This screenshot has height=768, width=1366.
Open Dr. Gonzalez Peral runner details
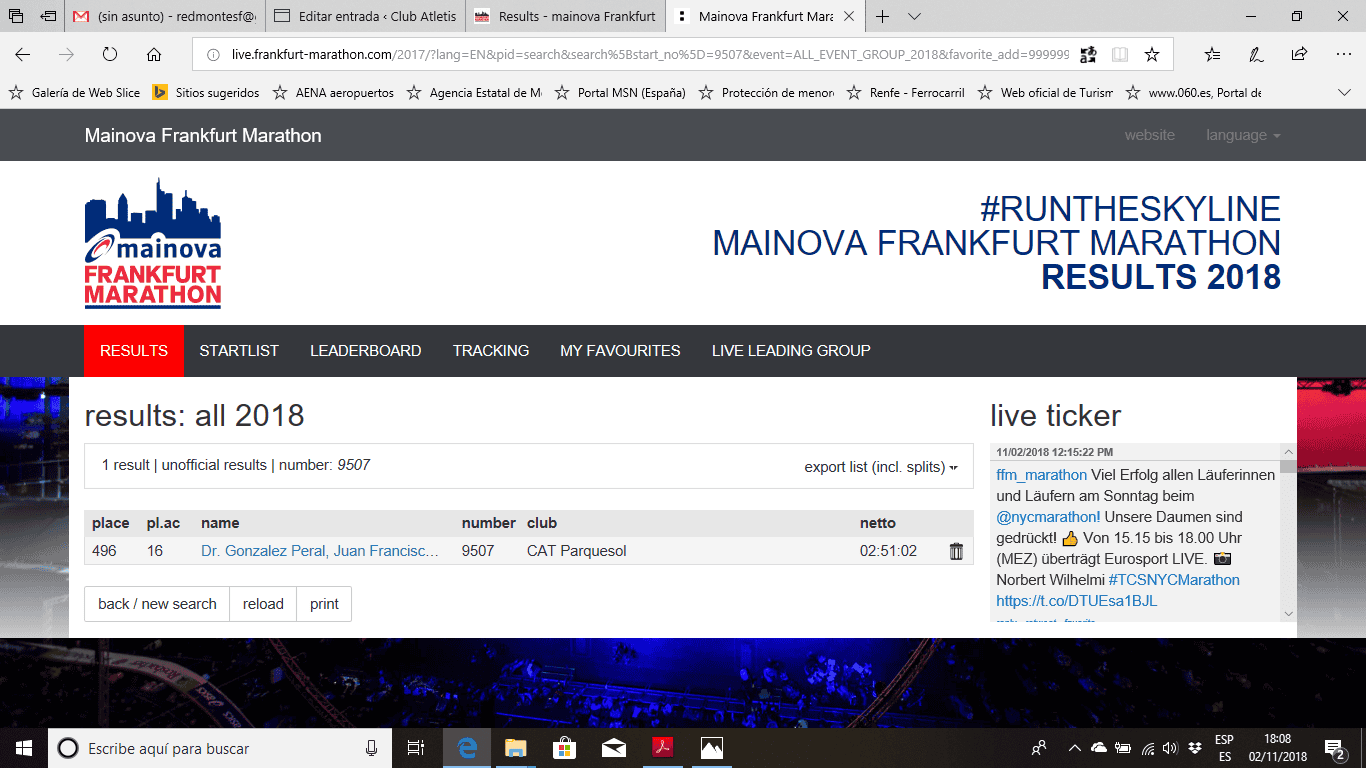coord(319,551)
